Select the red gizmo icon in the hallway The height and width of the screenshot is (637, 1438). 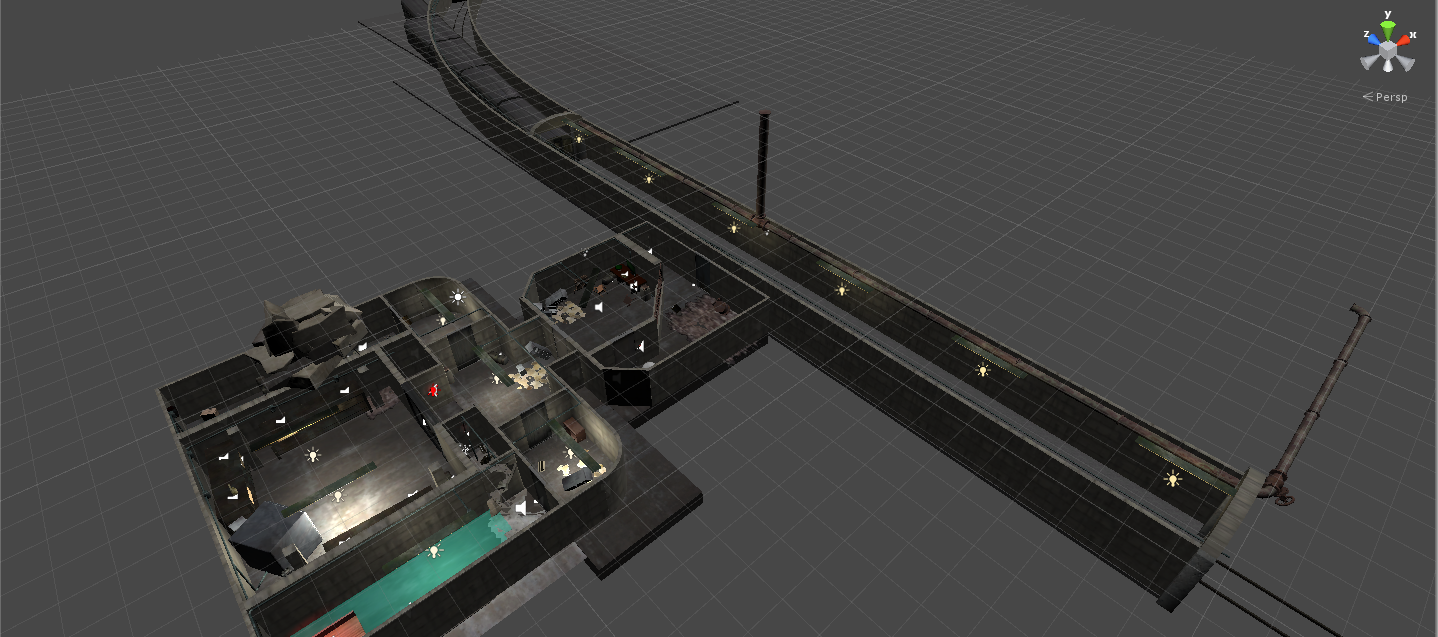click(433, 390)
